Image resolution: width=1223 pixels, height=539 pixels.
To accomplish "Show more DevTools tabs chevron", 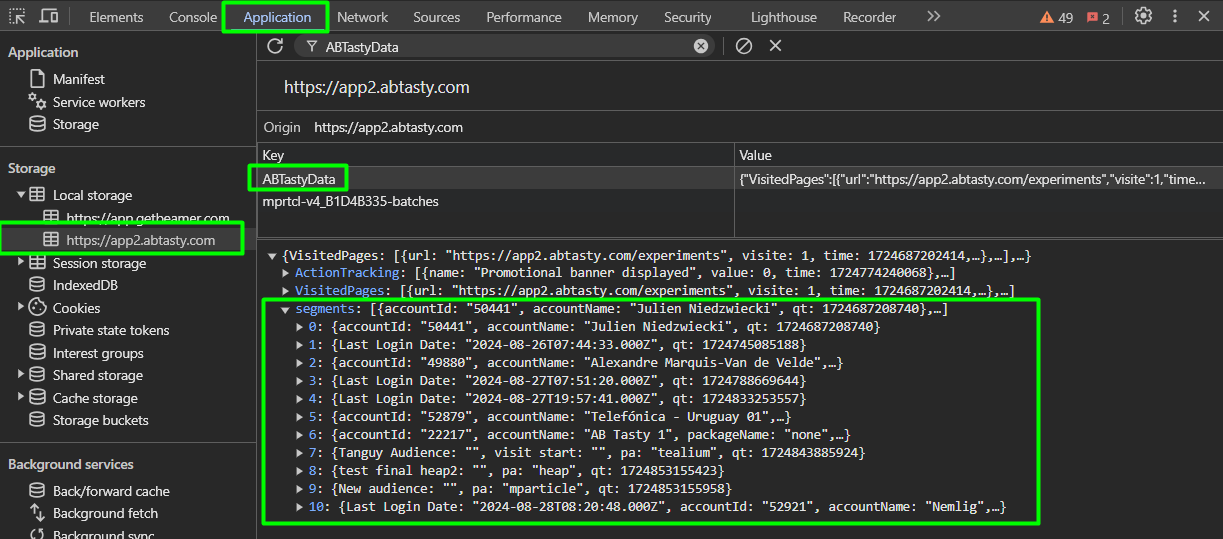I will pyautogui.click(x=933, y=17).
